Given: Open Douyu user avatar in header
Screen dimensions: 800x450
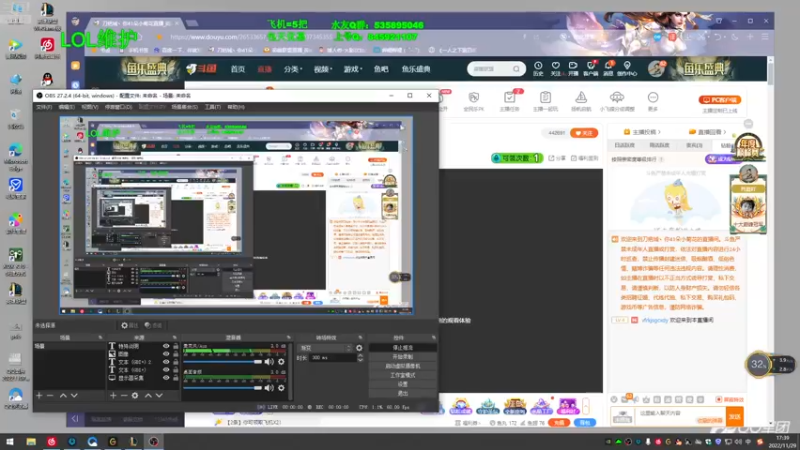Looking at the screenshot, I should 657,68.
